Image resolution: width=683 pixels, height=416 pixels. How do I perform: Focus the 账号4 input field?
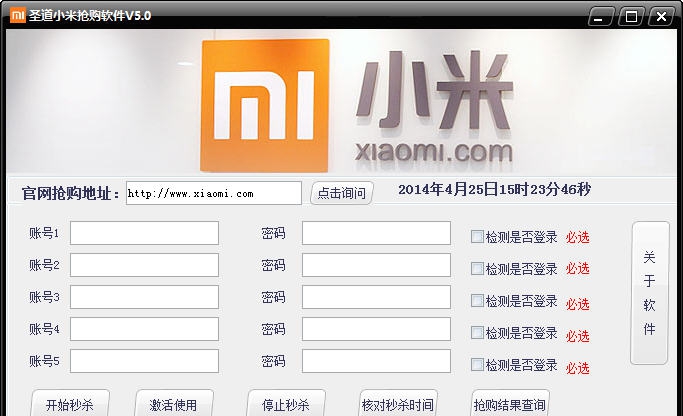tap(144, 329)
